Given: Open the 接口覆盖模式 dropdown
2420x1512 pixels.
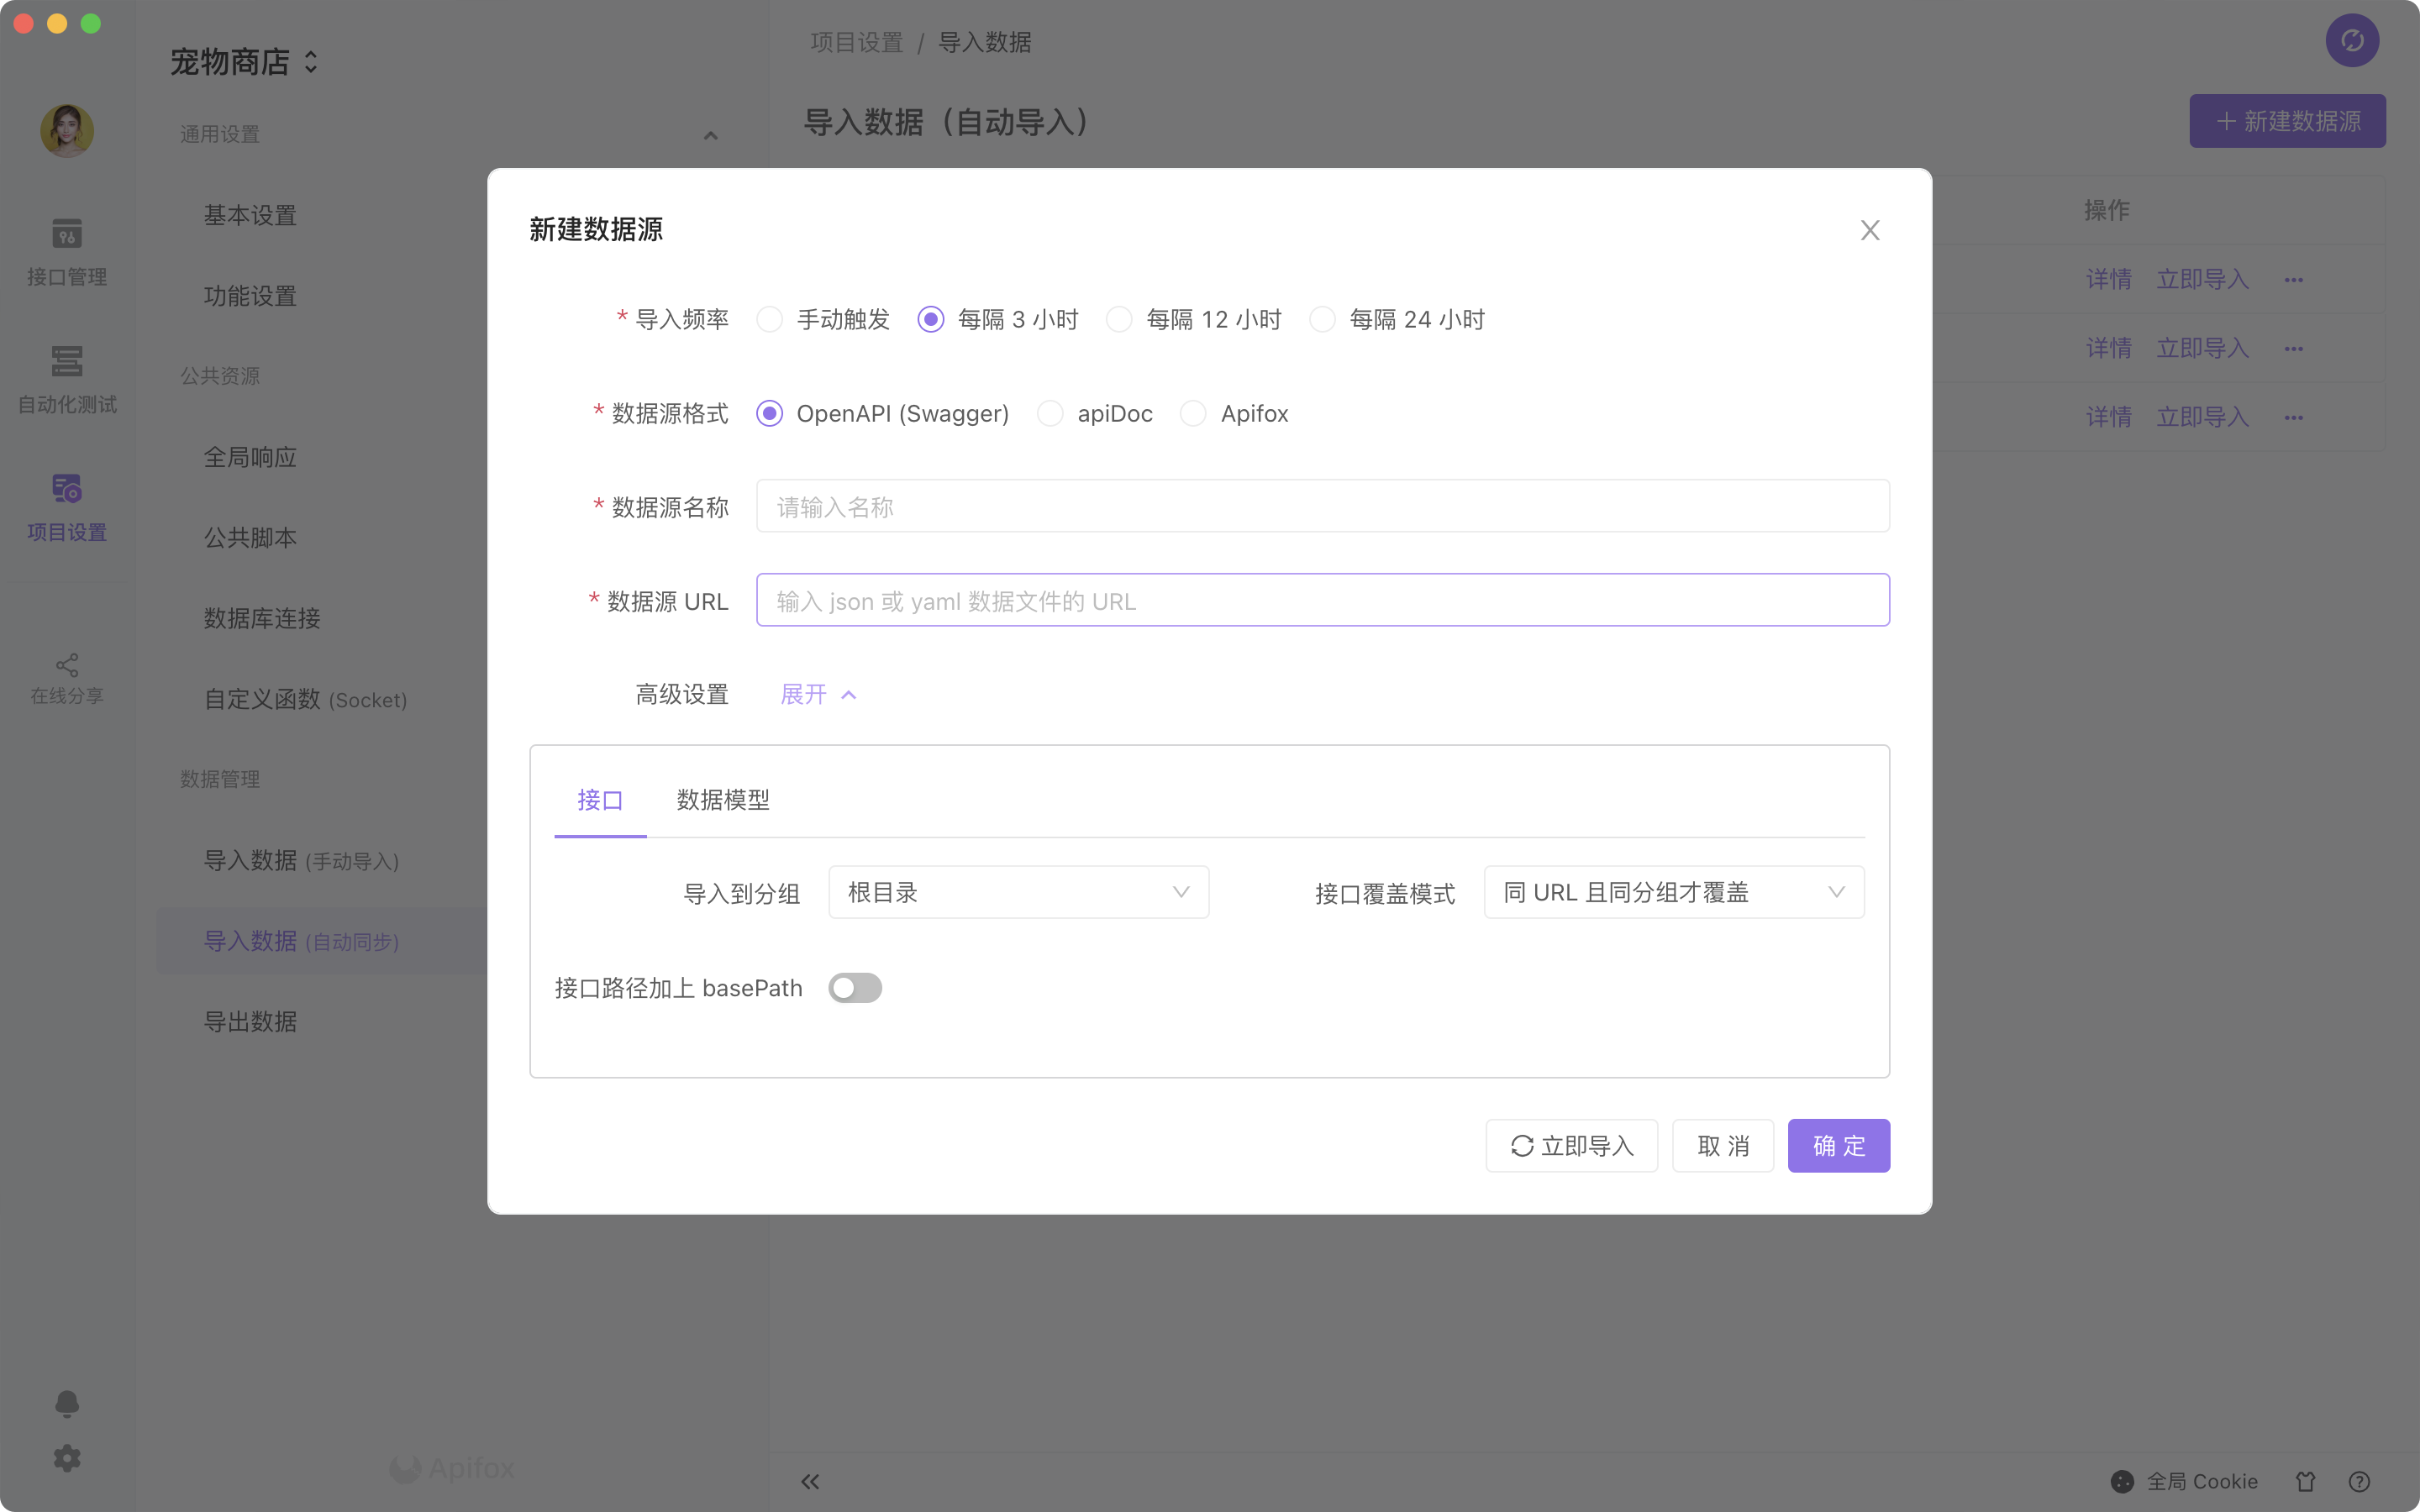Looking at the screenshot, I should (1673, 892).
